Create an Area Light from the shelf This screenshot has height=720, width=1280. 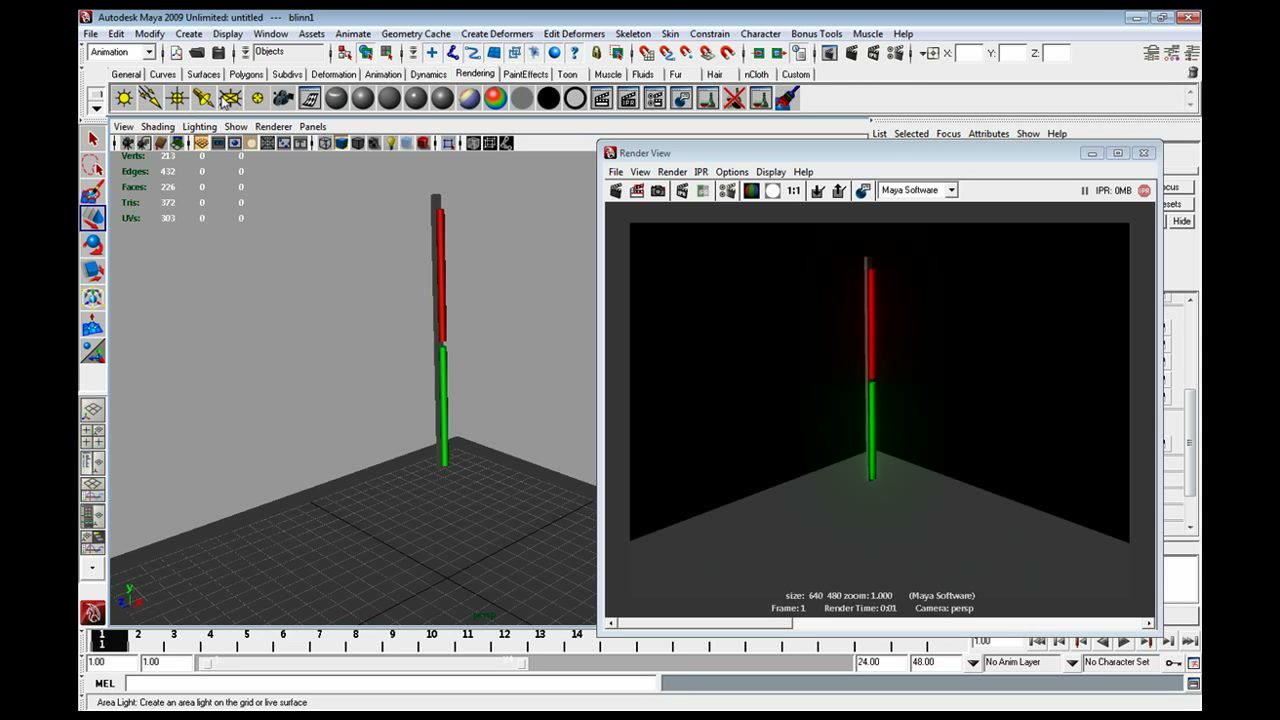coord(230,98)
